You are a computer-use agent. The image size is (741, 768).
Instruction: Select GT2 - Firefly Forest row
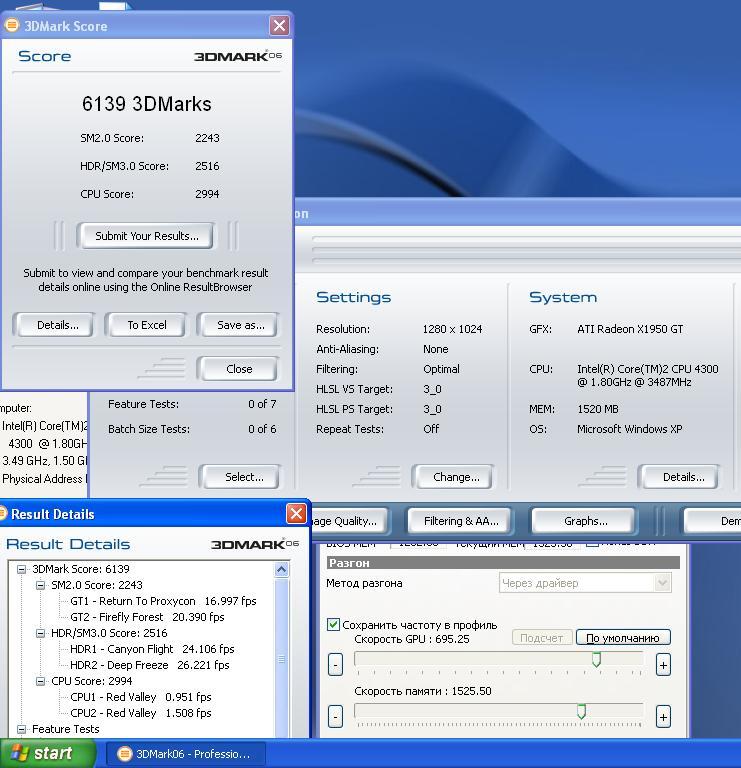[x=147, y=617]
